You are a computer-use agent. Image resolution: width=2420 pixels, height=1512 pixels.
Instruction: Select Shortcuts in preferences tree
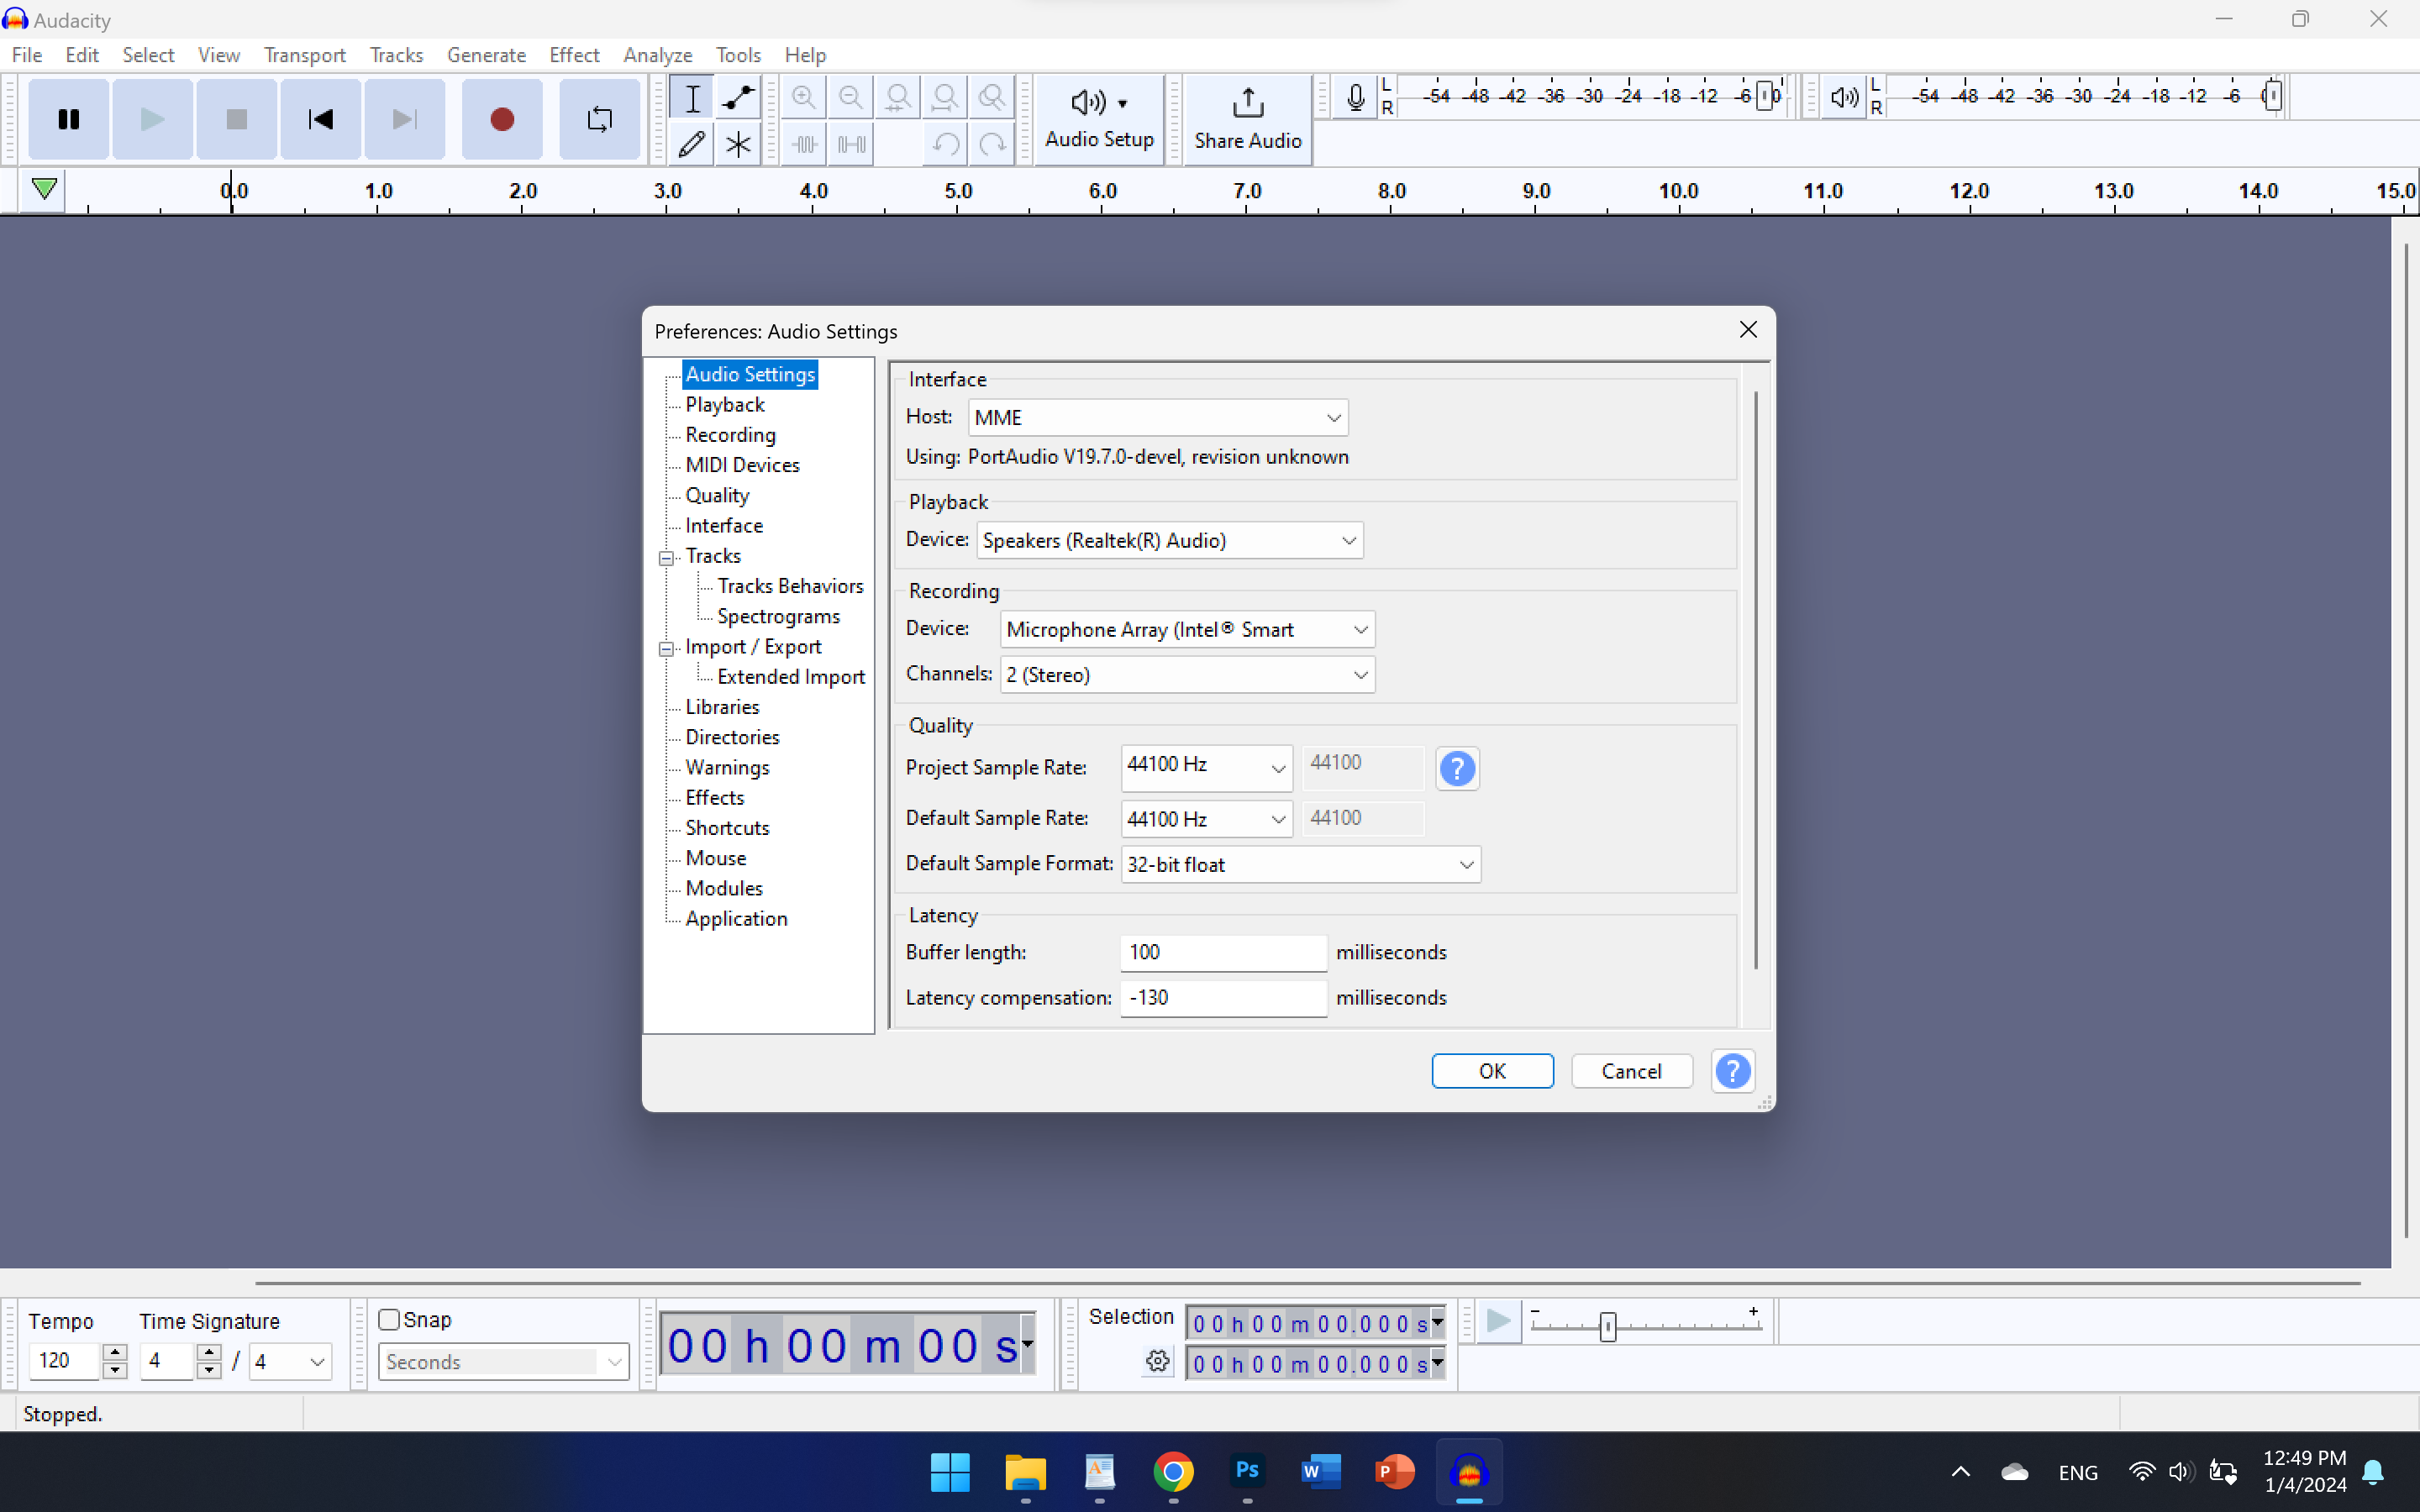point(727,828)
